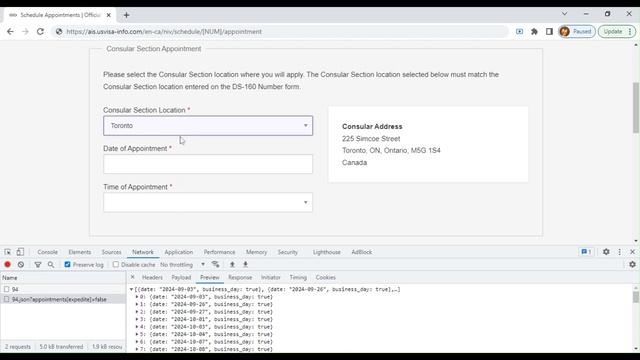
Task: Open a new browser tab
Action: [x=126, y=15]
